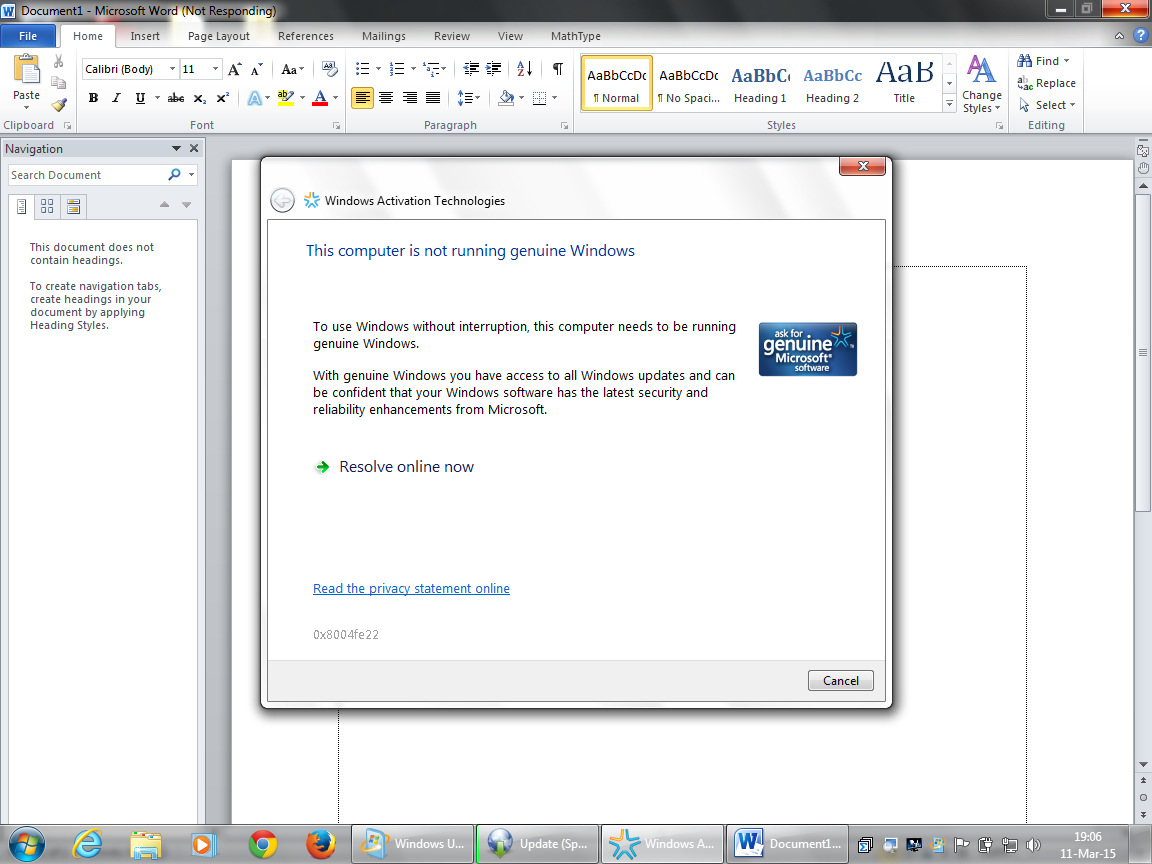The image size is (1152, 864).
Task: Open Navigation pane options arrow
Action: 176,148
